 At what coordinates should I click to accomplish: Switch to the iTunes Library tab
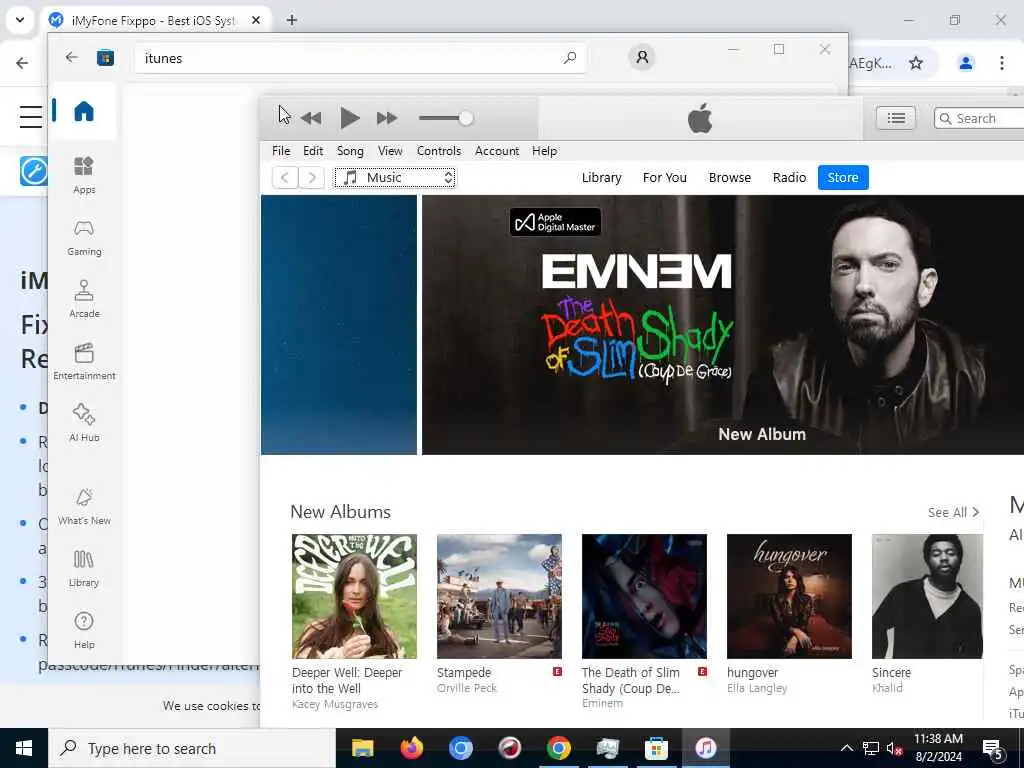[x=601, y=178]
